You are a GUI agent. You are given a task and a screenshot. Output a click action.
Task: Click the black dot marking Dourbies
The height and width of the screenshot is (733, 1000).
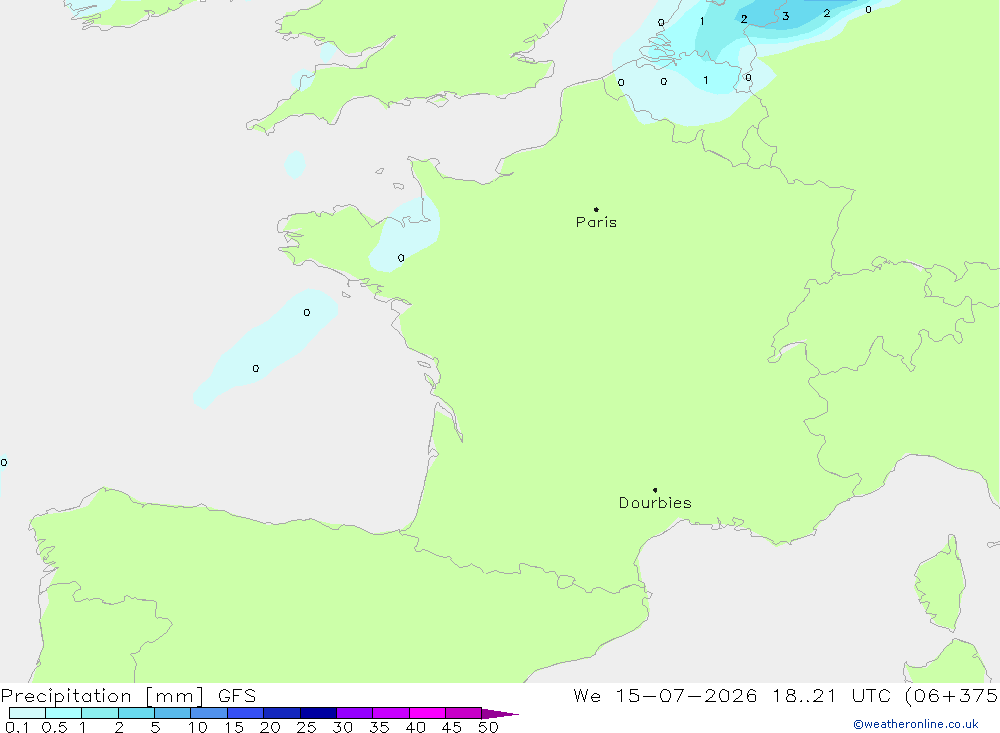655,490
